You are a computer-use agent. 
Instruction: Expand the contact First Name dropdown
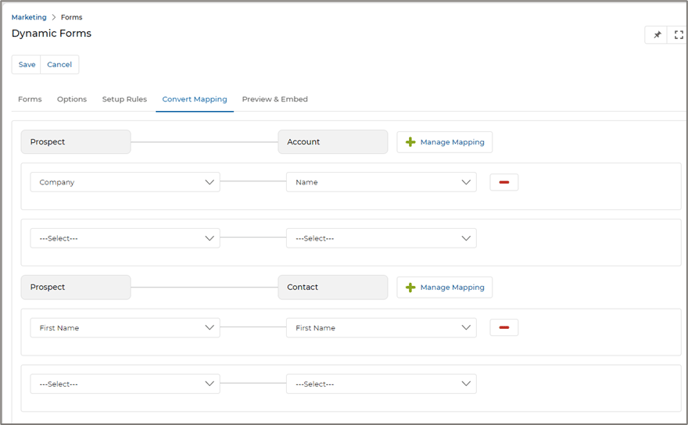point(380,328)
